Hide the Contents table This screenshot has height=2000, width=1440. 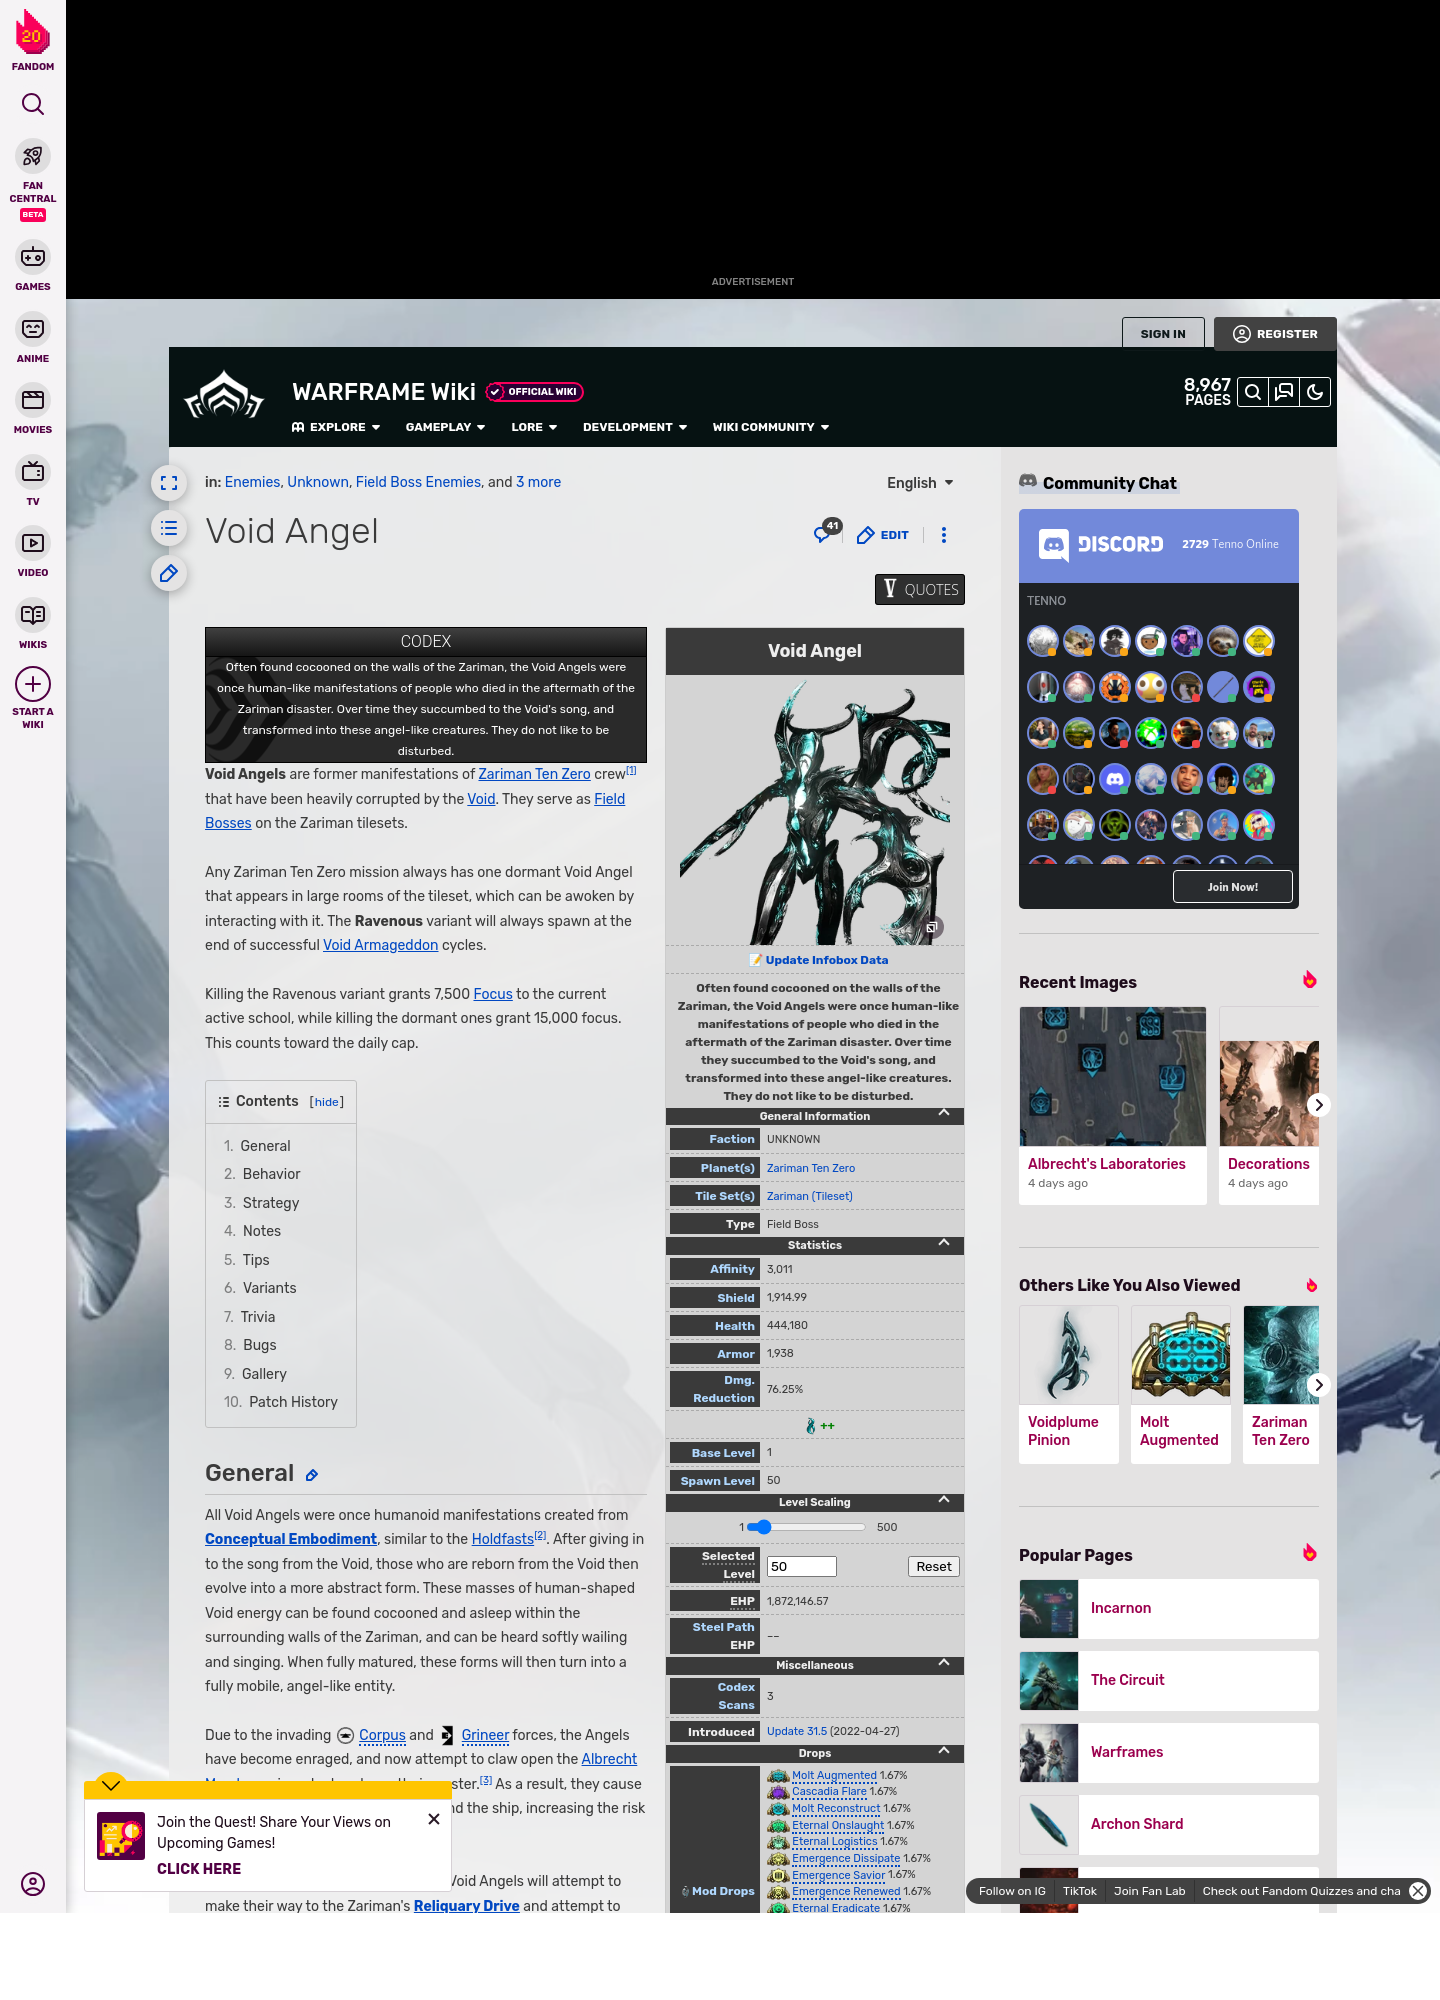click(x=327, y=1102)
